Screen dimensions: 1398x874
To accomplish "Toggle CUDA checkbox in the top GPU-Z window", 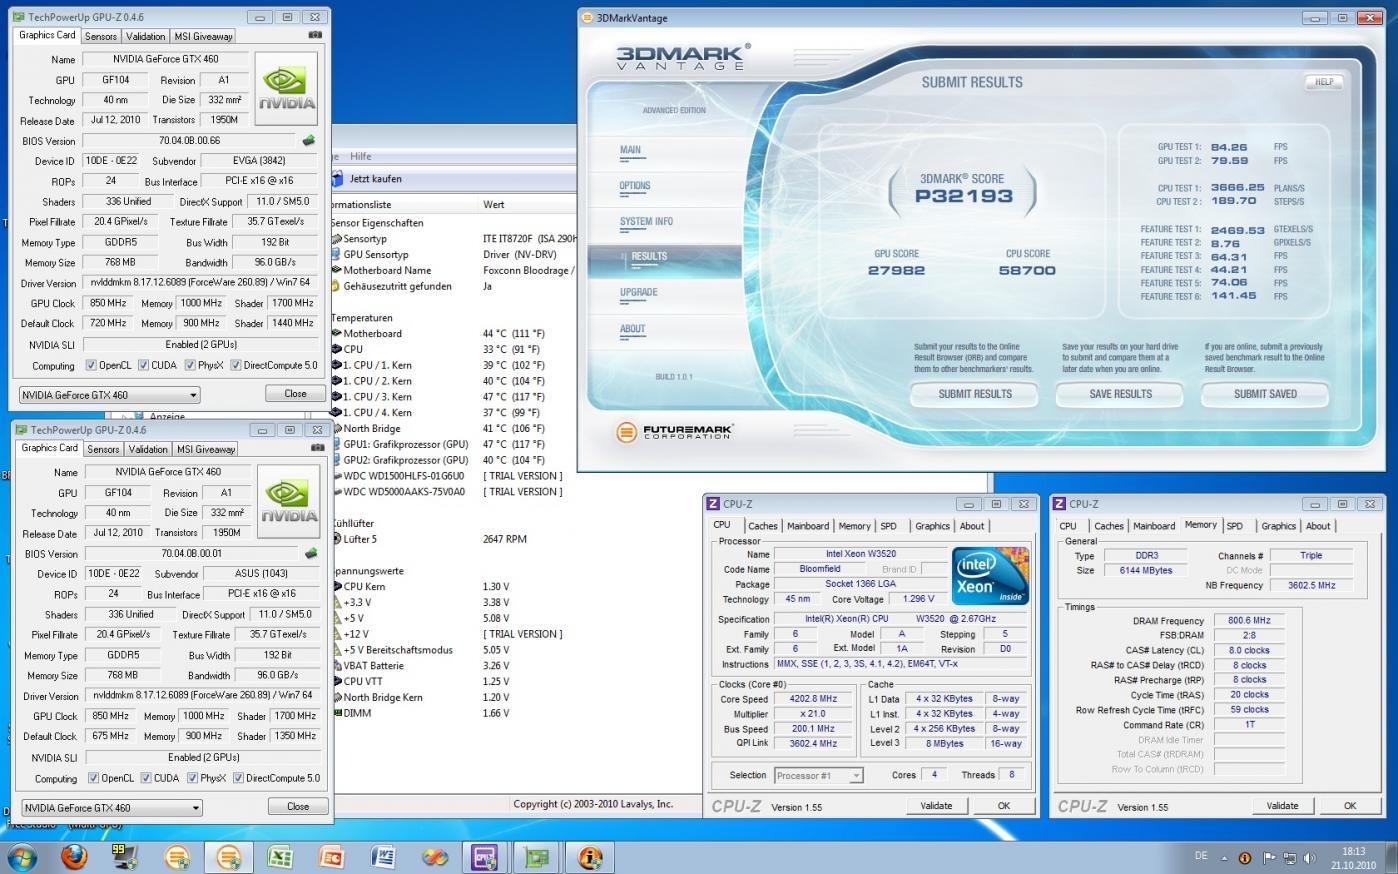I will [x=143, y=365].
